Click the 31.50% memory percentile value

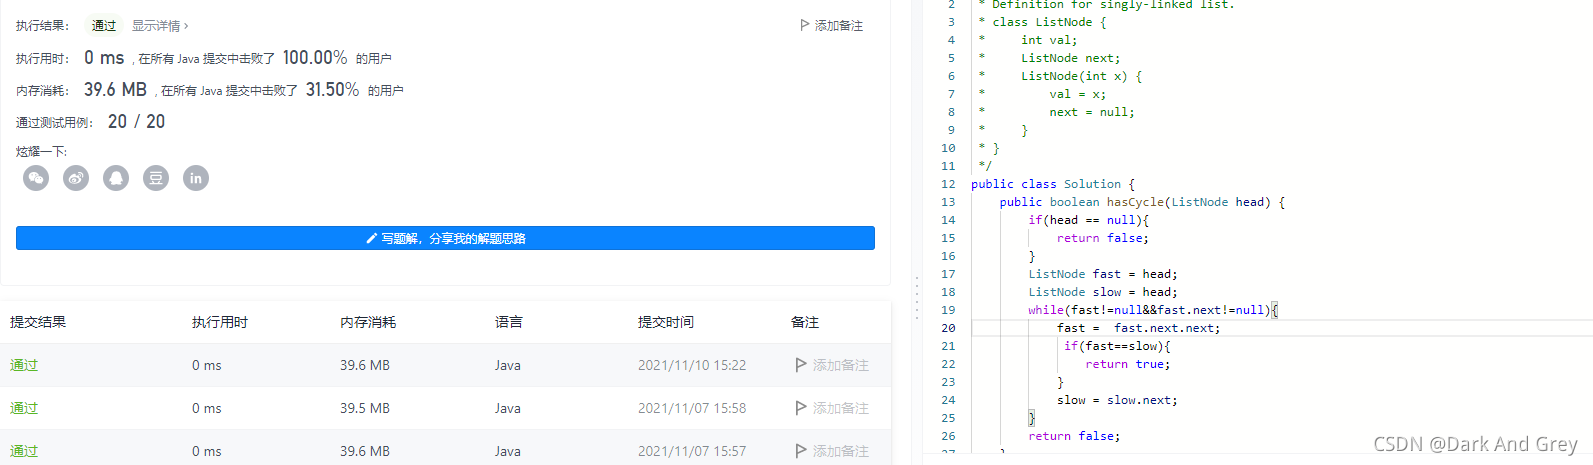[332, 90]
